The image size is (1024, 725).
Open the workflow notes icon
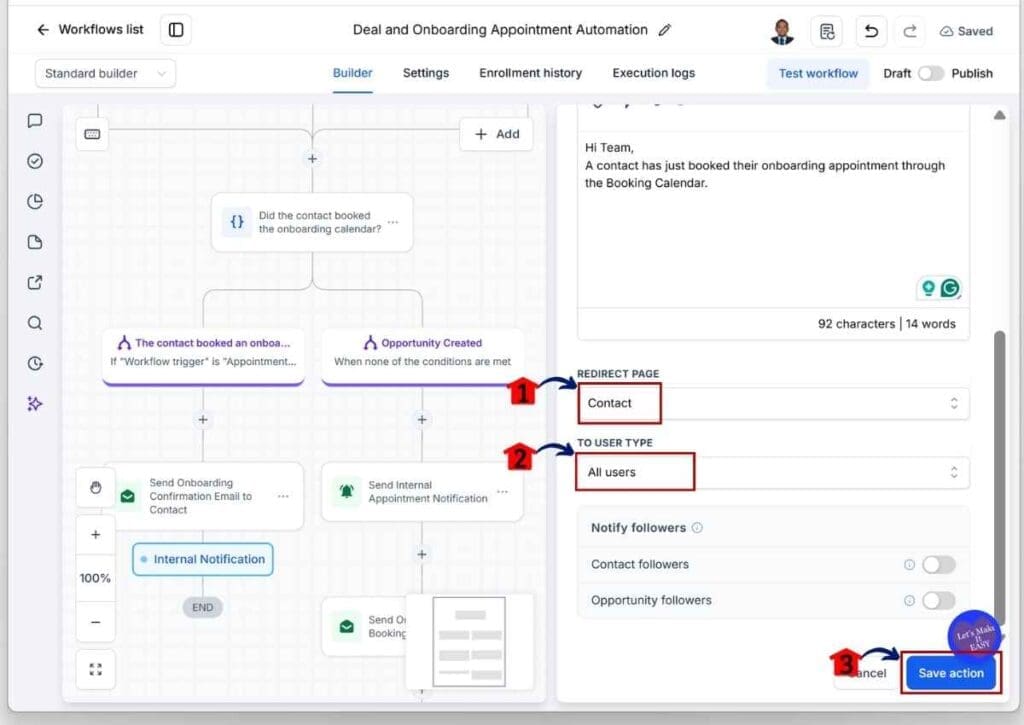point(826,31)
